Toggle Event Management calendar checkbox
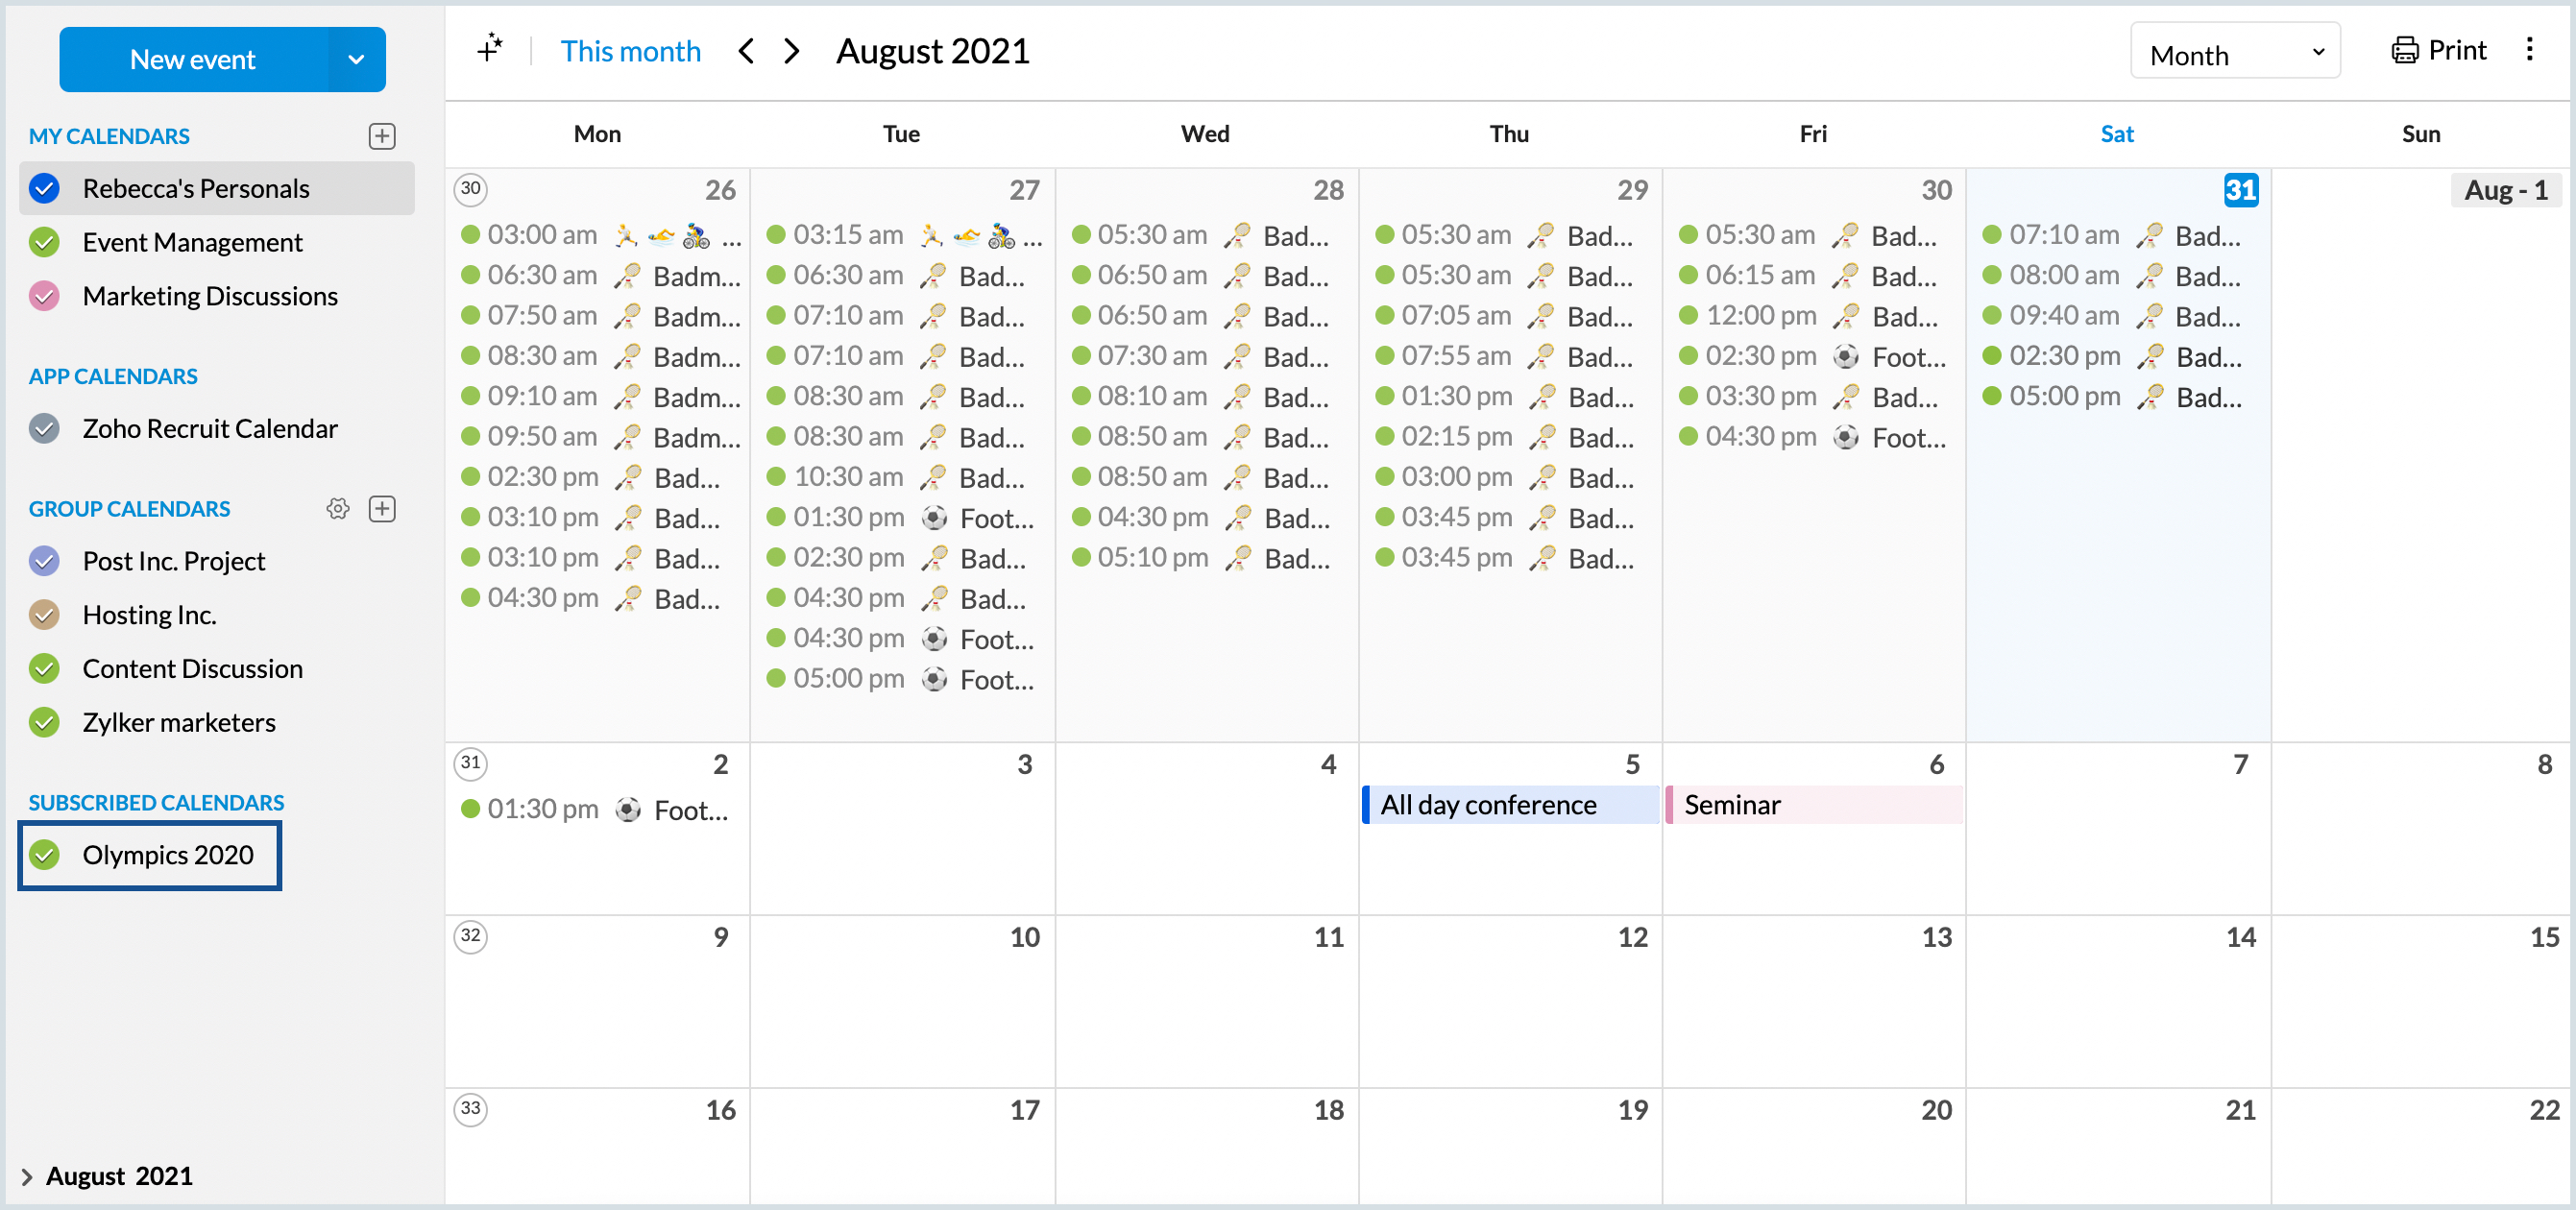This screenshot has width=2576, height=1210. coord(45,242)
